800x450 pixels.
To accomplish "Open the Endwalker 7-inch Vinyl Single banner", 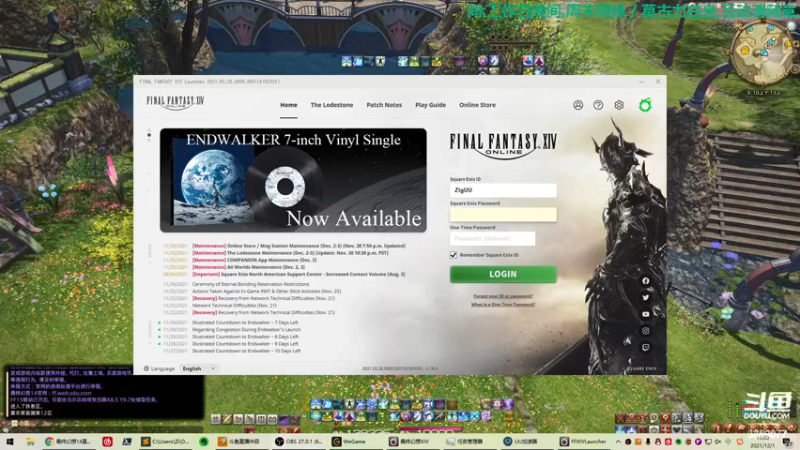I will (293, 180).
